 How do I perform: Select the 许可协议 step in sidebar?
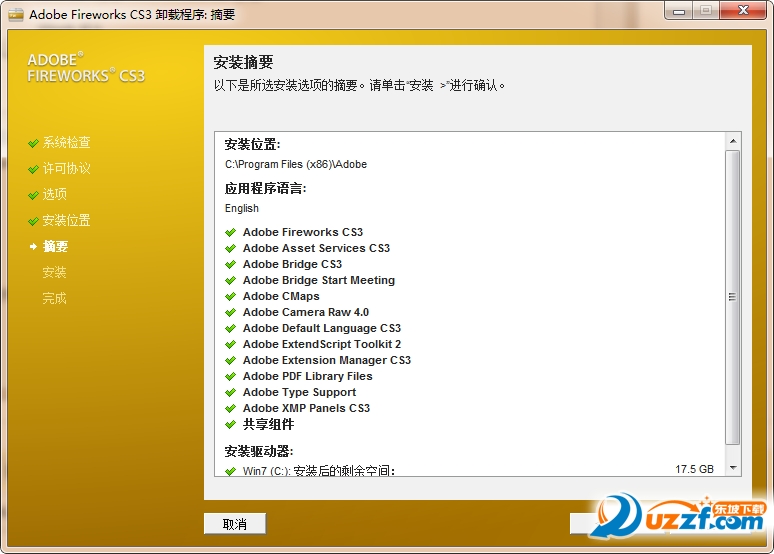click(66, 169)
